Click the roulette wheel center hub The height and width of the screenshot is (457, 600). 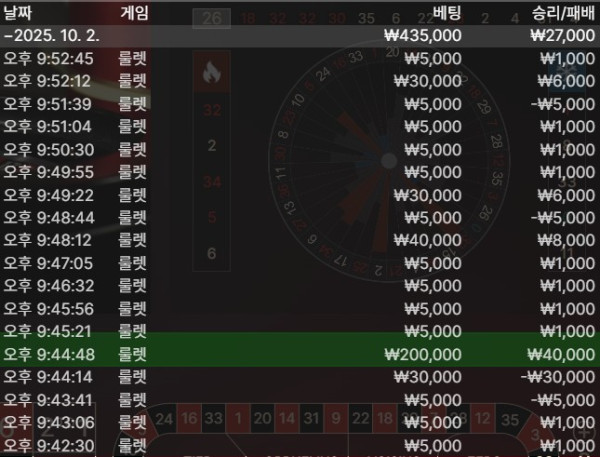(389, 161)
